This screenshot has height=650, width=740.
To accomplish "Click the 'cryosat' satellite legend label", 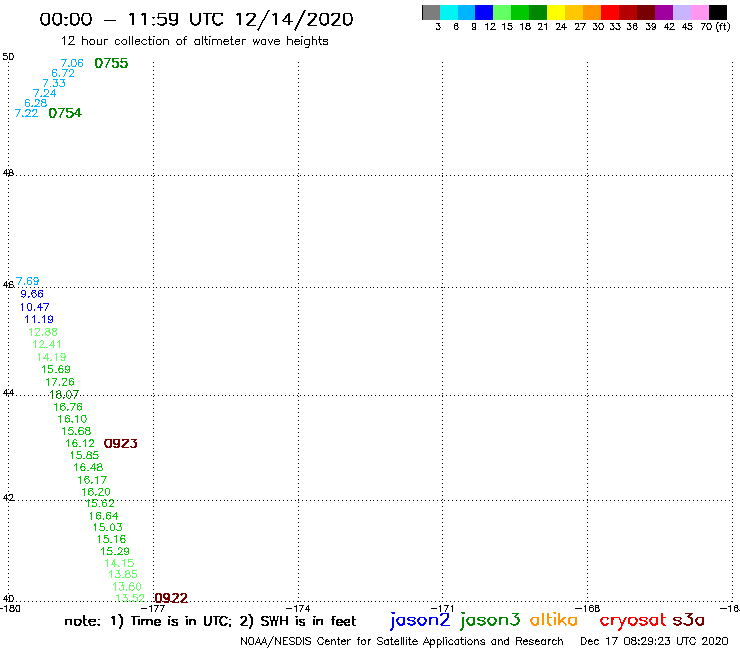I will coord(633,621).
